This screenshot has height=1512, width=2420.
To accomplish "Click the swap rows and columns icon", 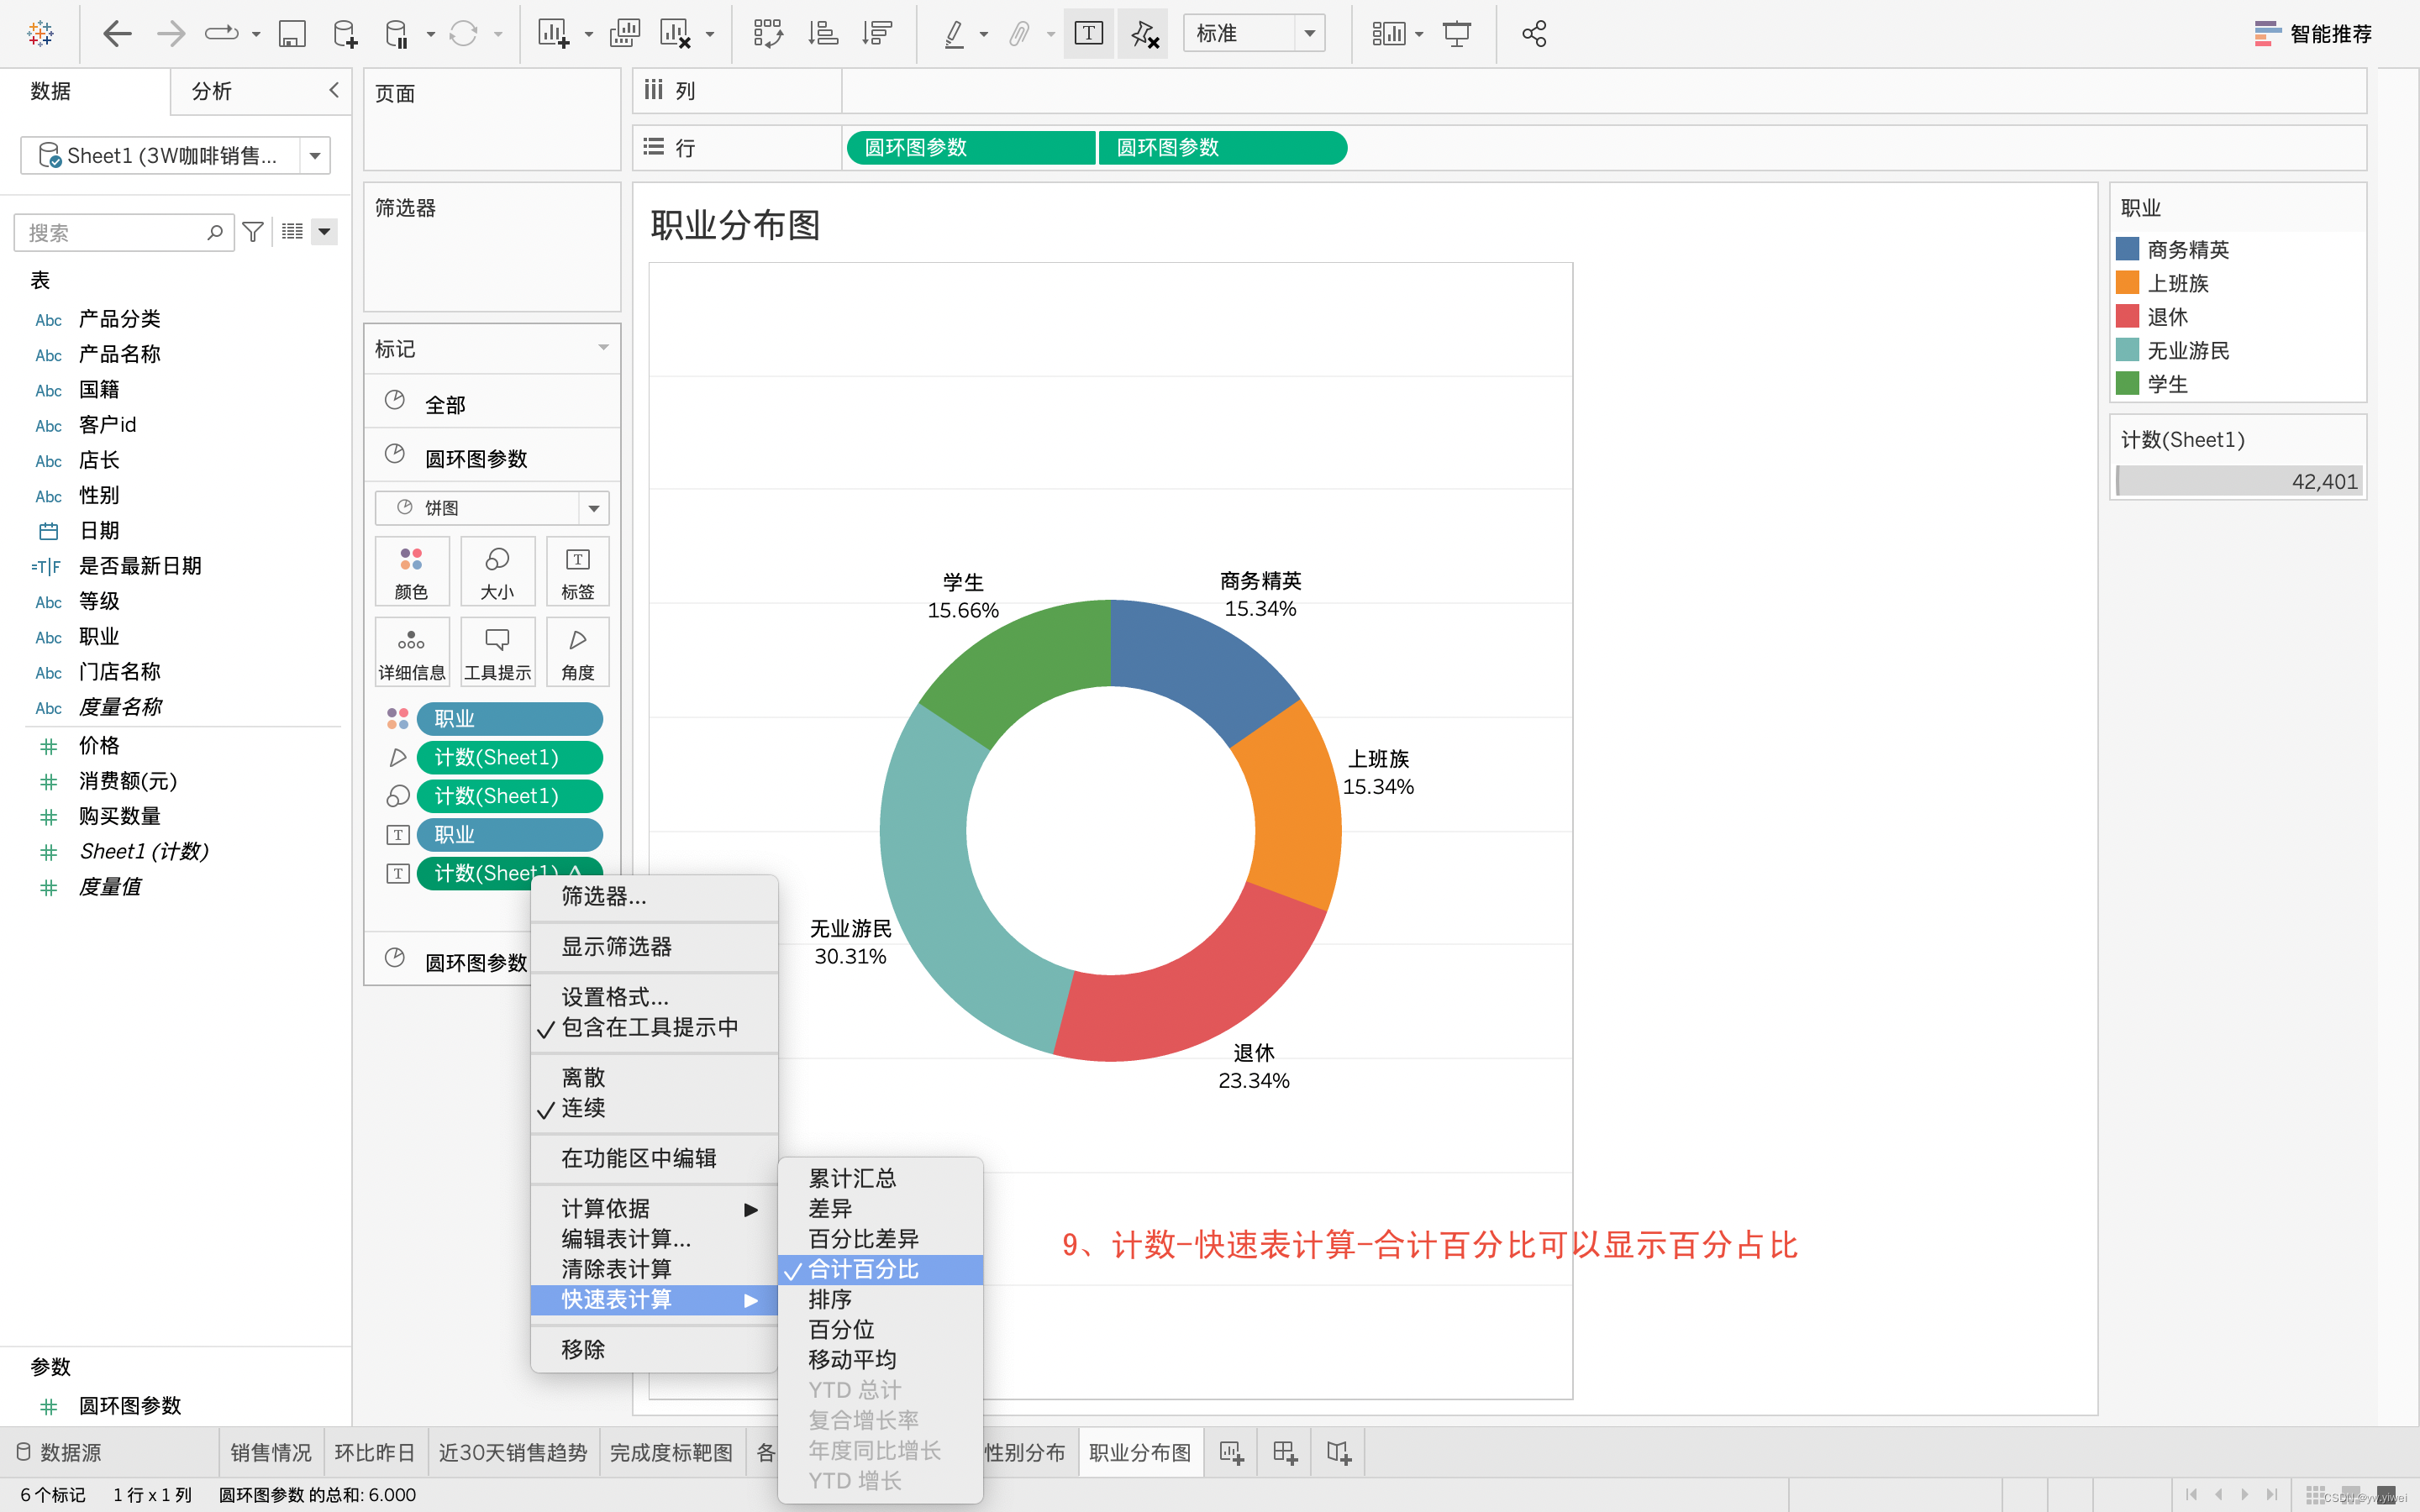I will pyautogui.click(x=768, y=34).
